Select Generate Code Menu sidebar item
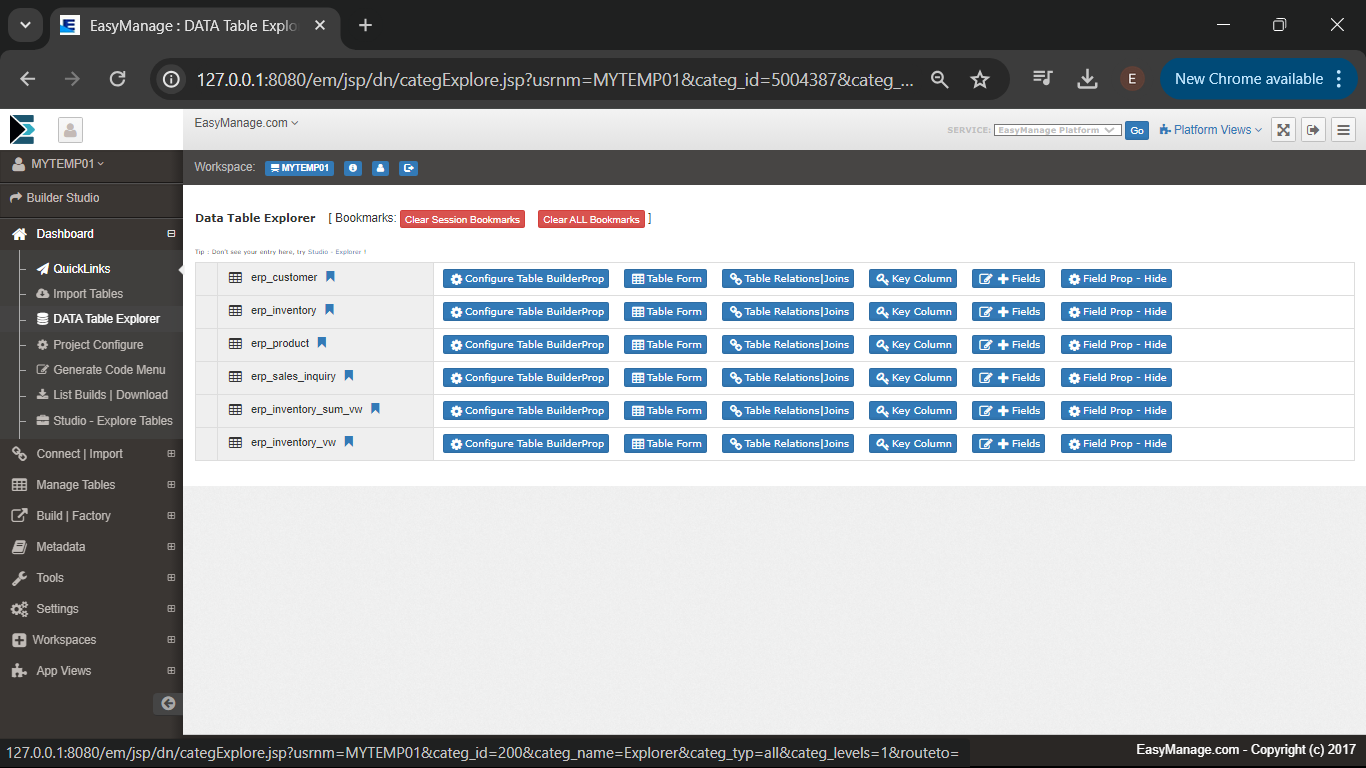1366x768 pixels. click(x=109, y=370)
